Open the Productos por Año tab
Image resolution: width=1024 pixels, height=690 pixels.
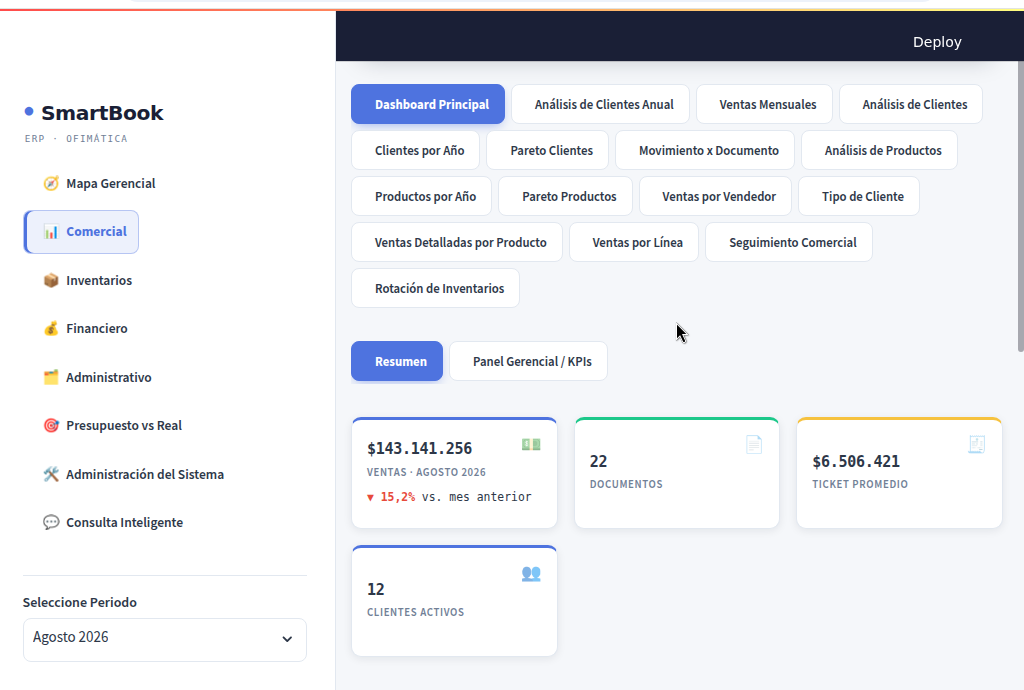pos(421,196)
